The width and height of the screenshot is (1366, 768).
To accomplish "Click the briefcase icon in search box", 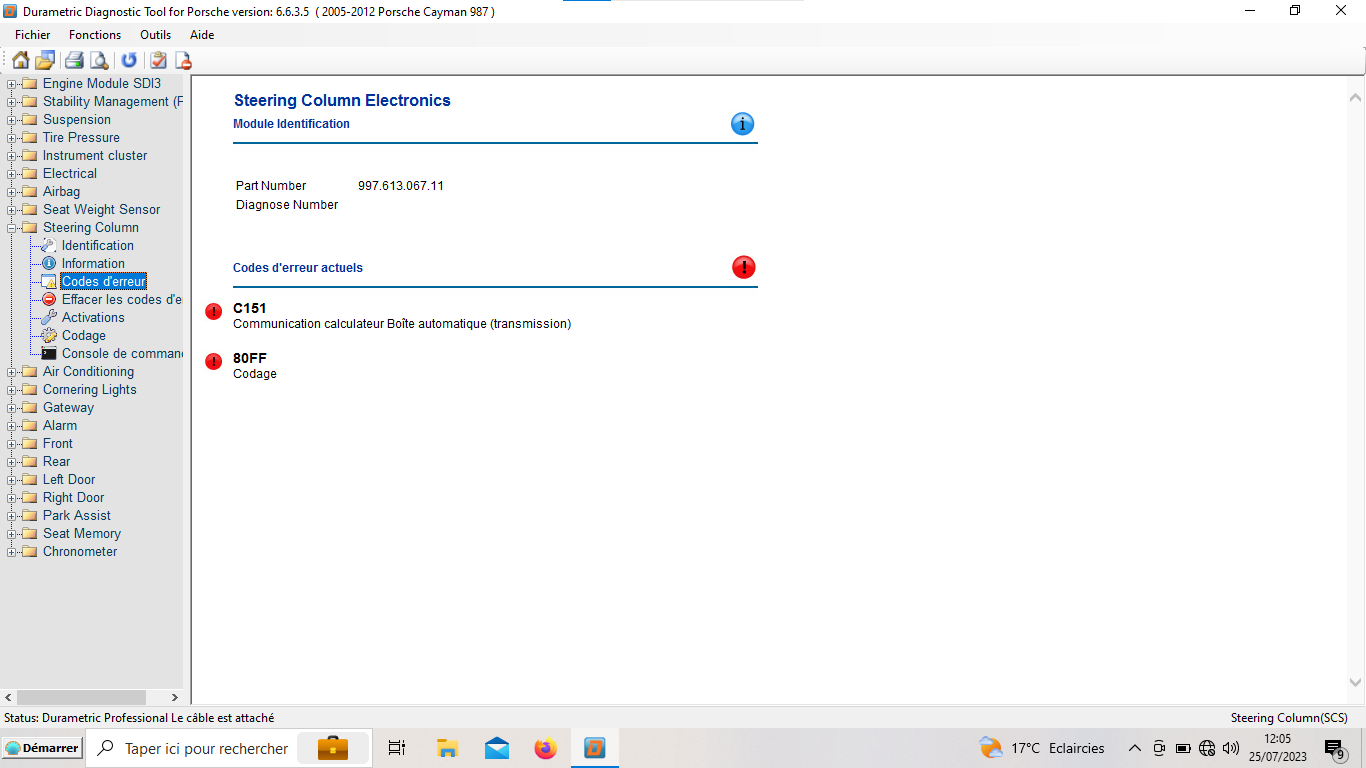I will click(x=333, y=748).
